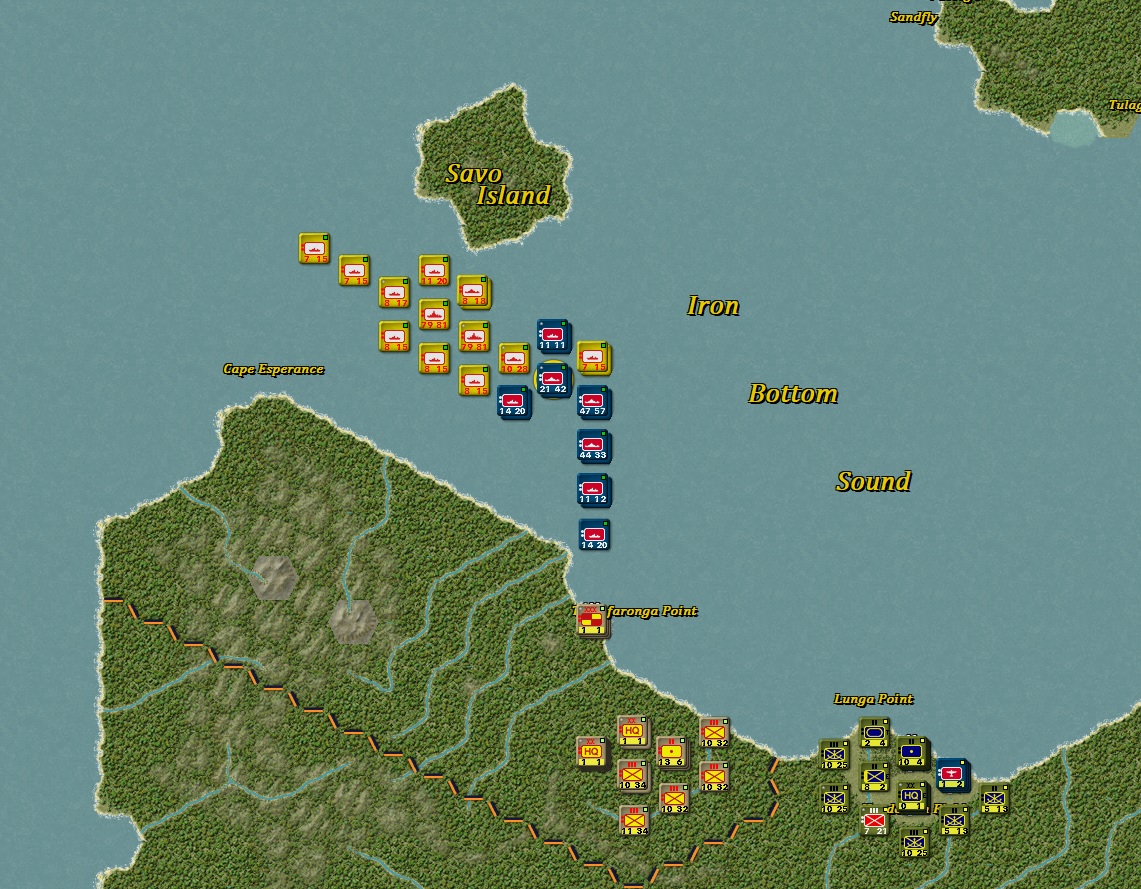Click the Cape Esperance label
This screenshot has height=889, width=1141.
point(273,369)
